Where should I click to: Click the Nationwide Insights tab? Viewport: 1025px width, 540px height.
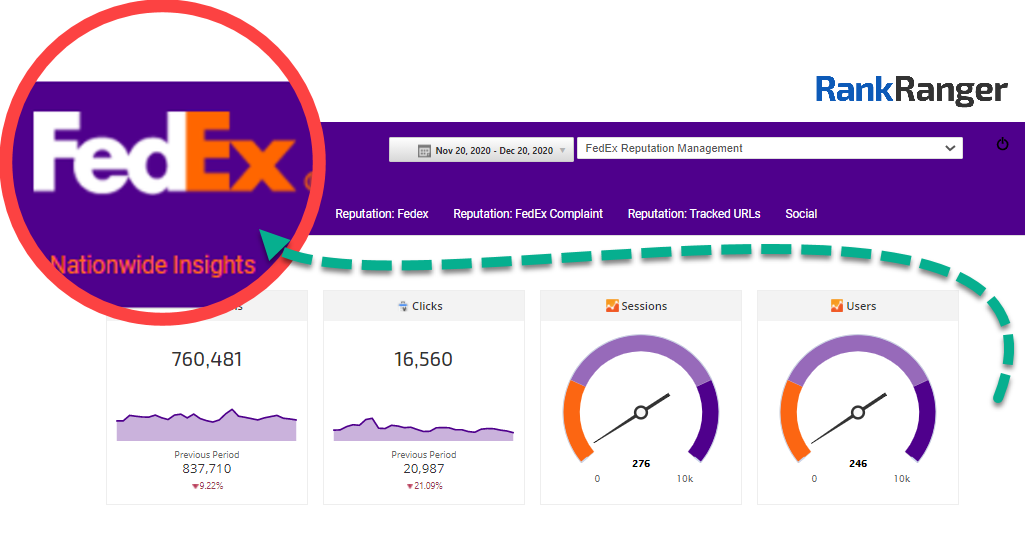coord(153,265)
